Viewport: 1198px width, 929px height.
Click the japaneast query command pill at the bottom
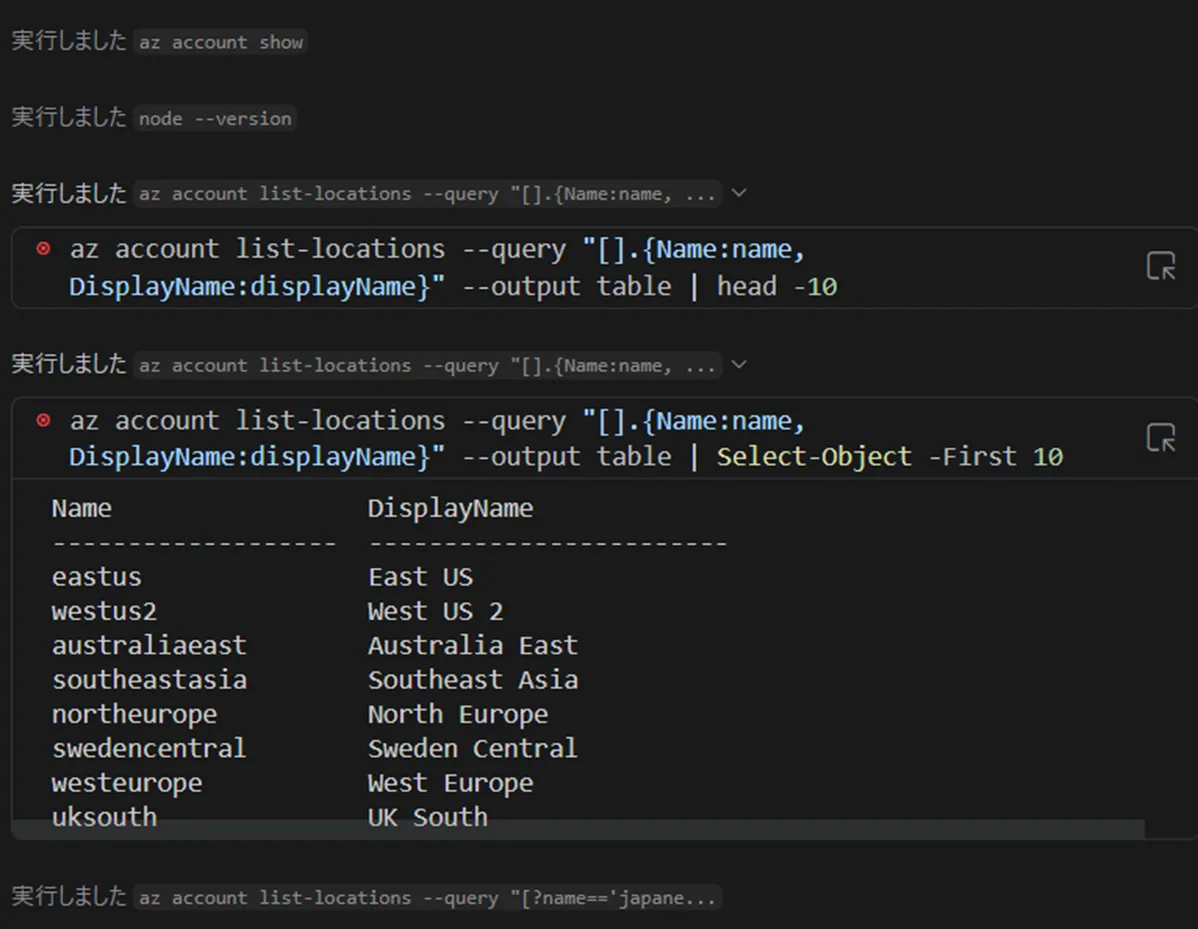click(x=430, y=898)
